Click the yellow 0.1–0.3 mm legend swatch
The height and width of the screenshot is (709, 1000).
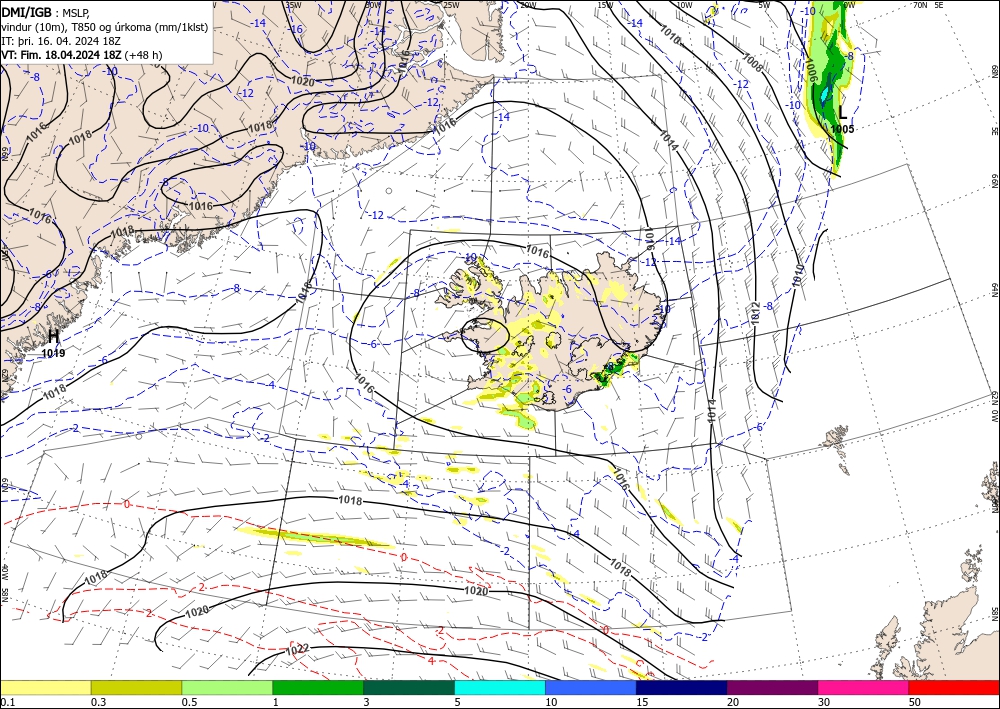(45, 687)
